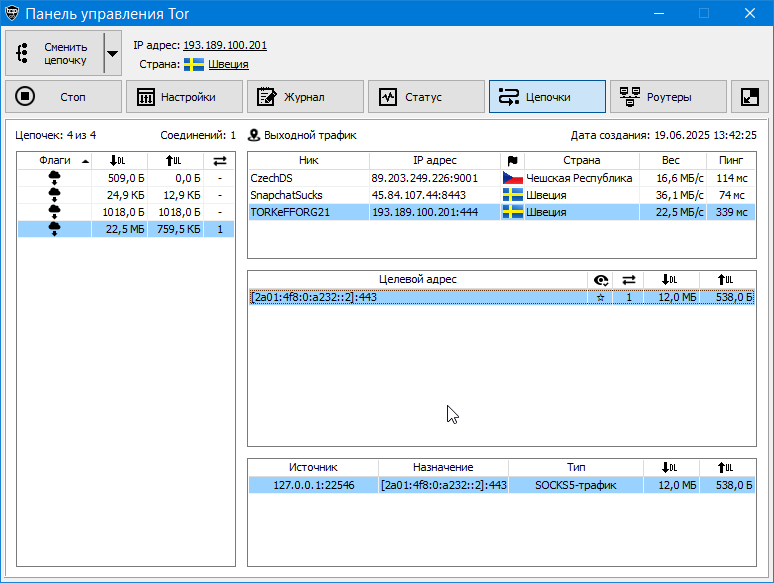The height and width of the screenshot is (583, 774).
Task: Sort target addresses by download icon header
Action: [670, 280]
